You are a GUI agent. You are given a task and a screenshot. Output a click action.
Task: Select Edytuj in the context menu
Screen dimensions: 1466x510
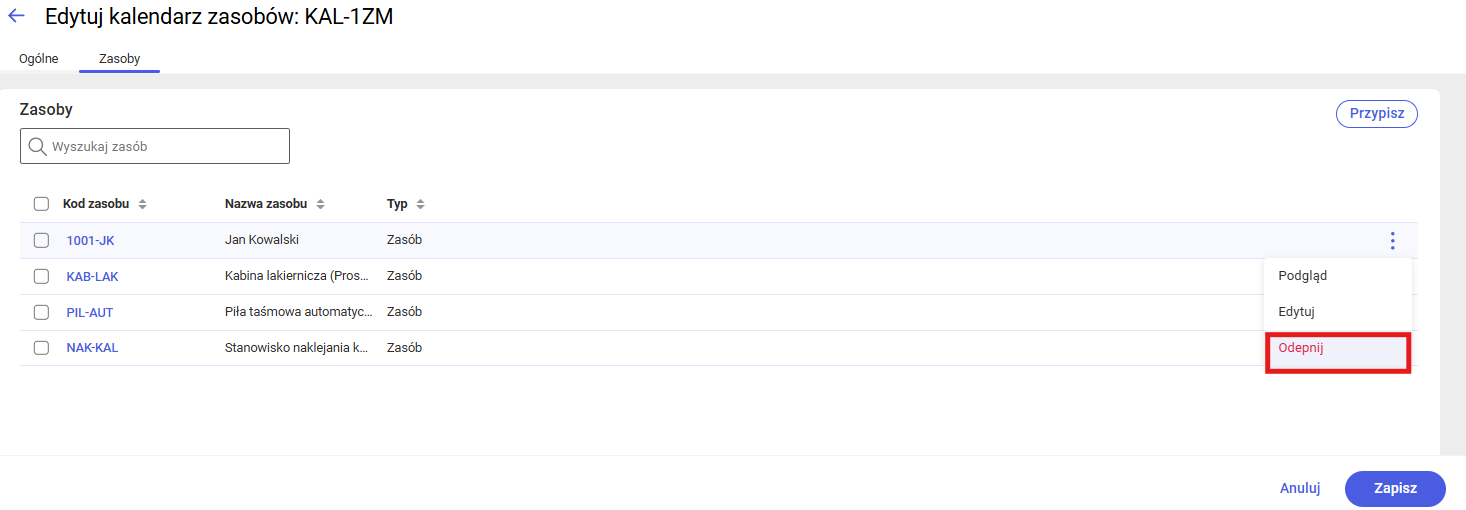1296,312
